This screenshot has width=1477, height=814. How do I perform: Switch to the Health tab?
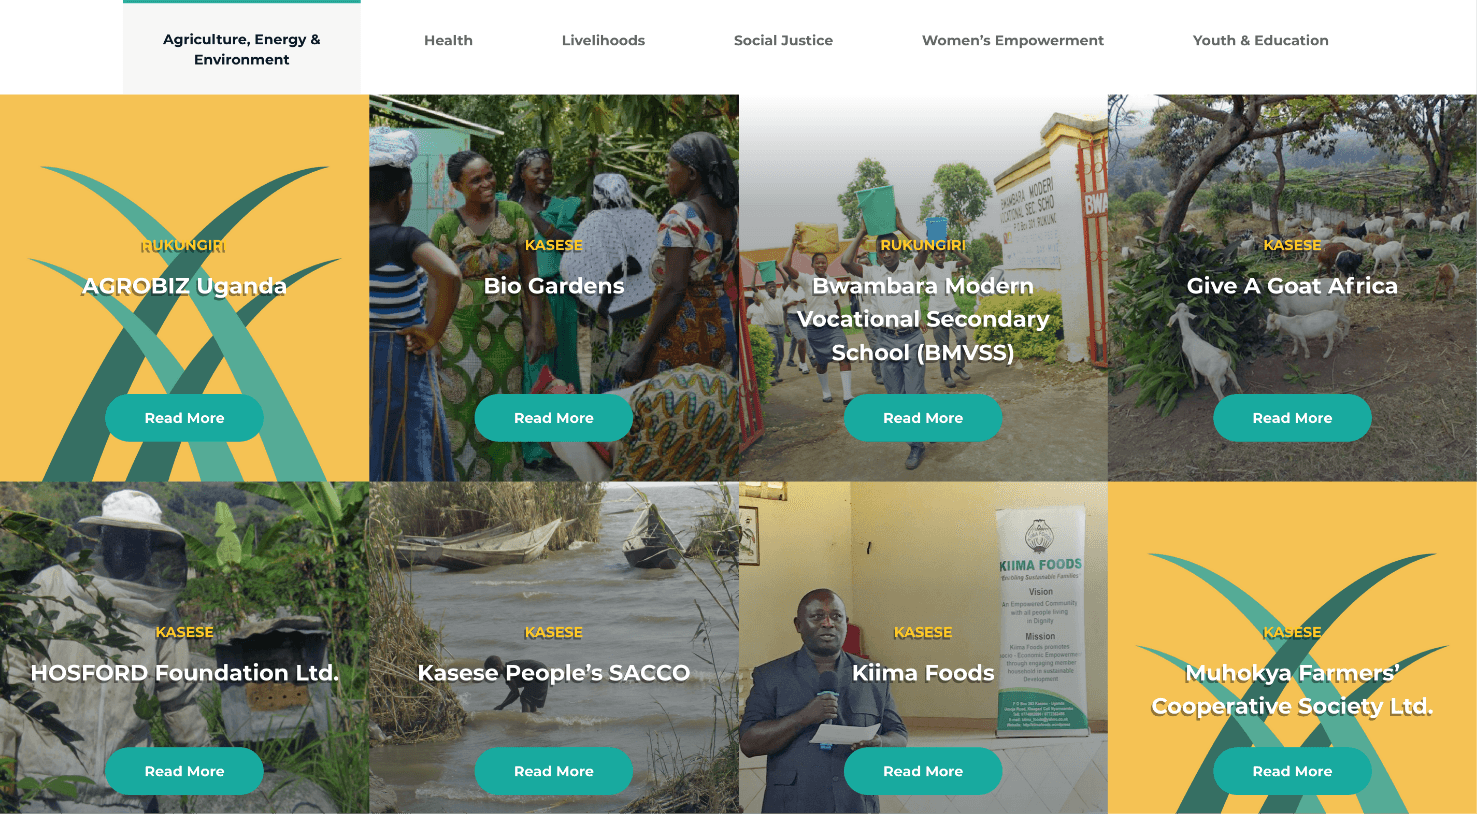coord(448,40)
